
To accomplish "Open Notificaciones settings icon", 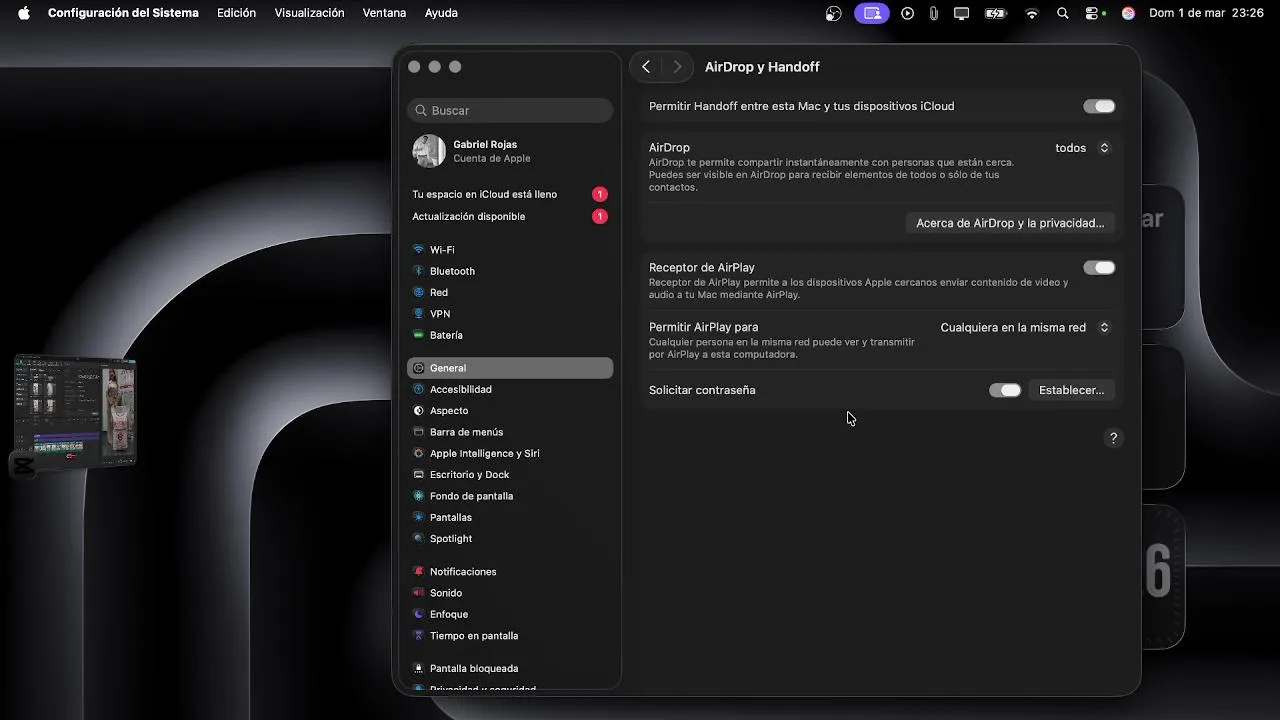I will [x=418, y=572].
